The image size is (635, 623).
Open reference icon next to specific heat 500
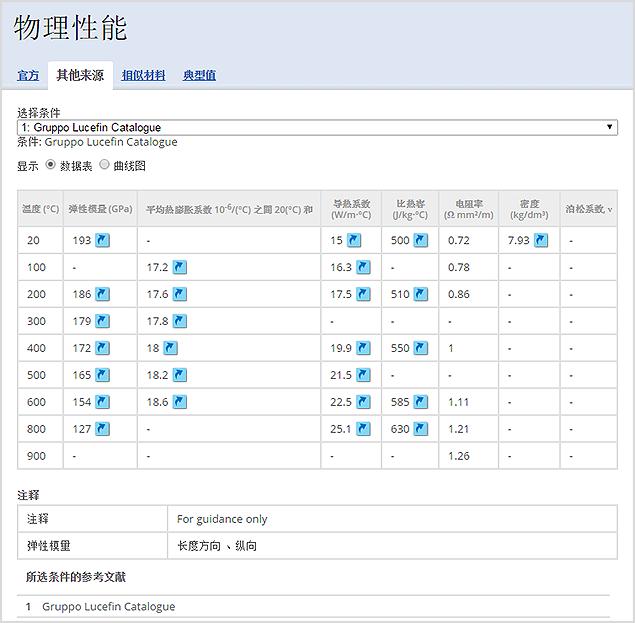421,240
